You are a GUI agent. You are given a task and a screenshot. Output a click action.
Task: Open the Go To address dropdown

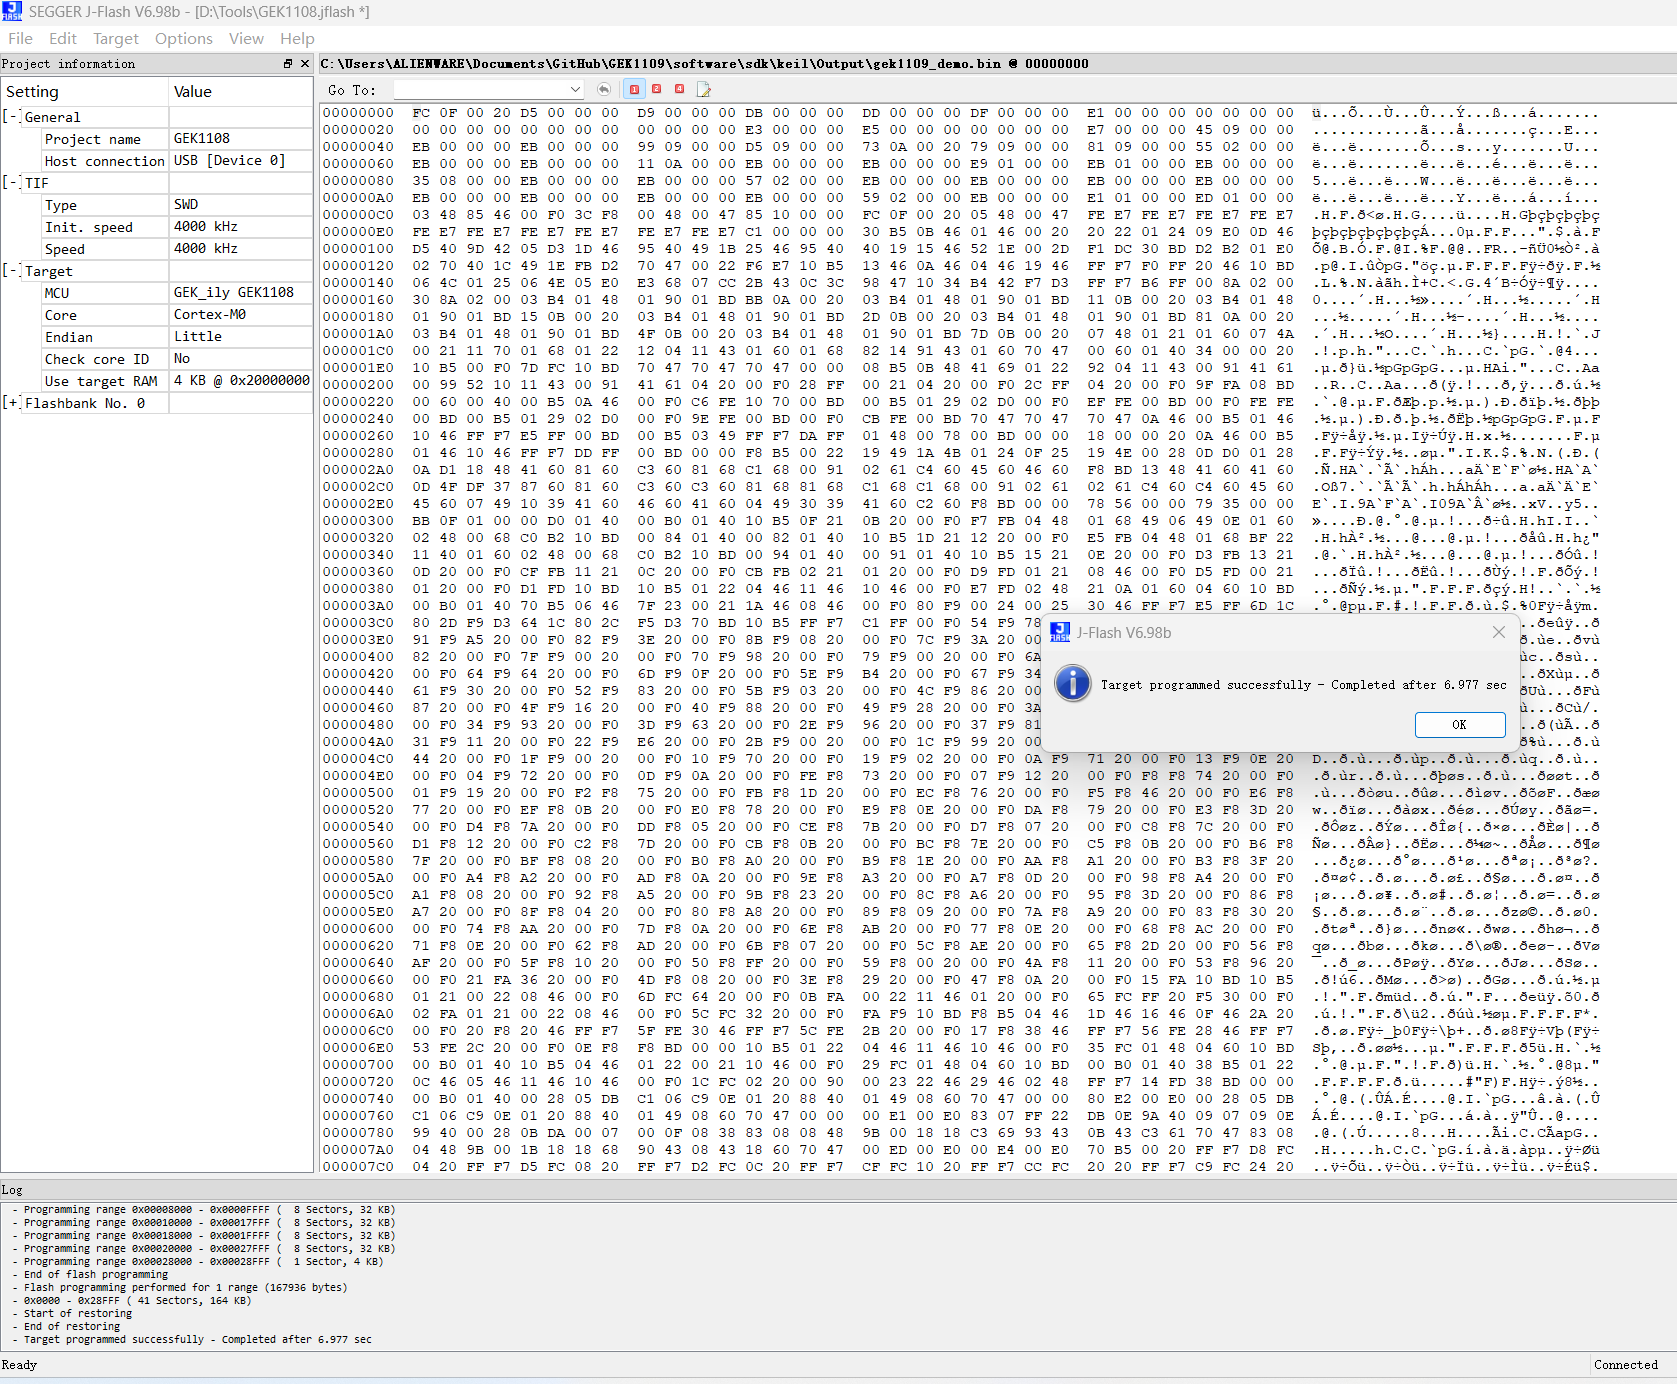(575, 90)
